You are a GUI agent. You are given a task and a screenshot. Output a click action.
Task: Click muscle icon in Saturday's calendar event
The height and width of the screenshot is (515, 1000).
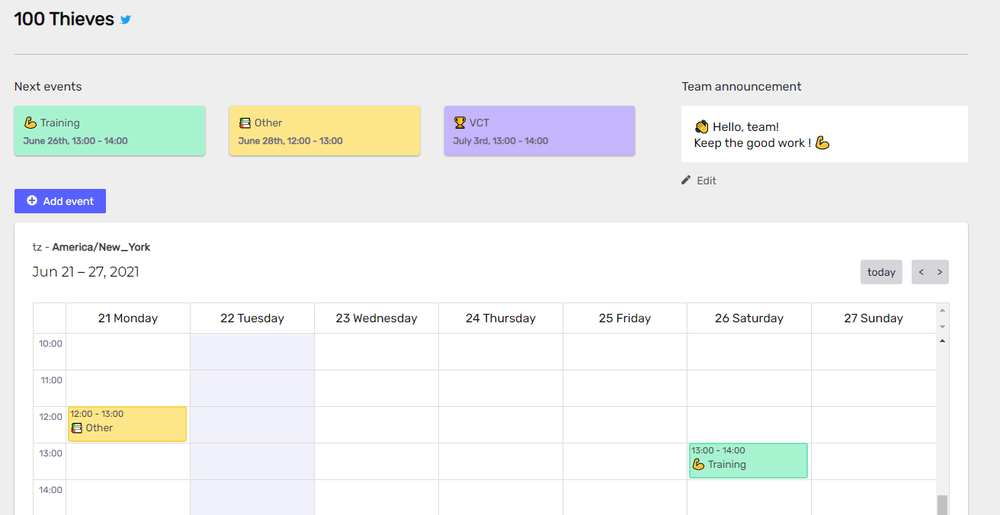[698, 464]
